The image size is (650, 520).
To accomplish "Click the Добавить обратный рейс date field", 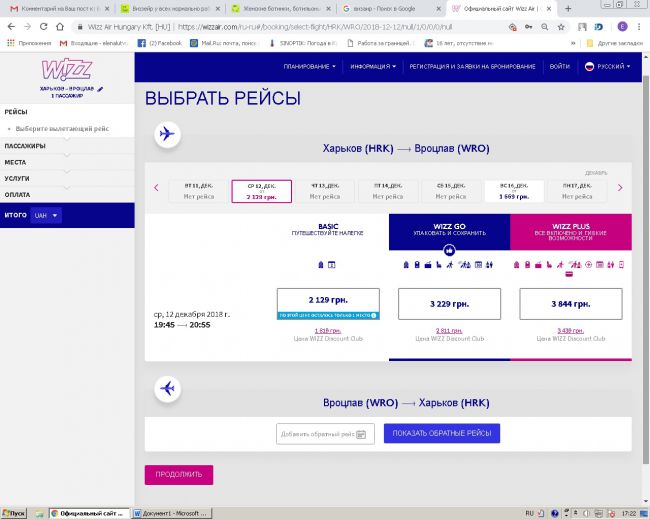I will tap(317, 433).
